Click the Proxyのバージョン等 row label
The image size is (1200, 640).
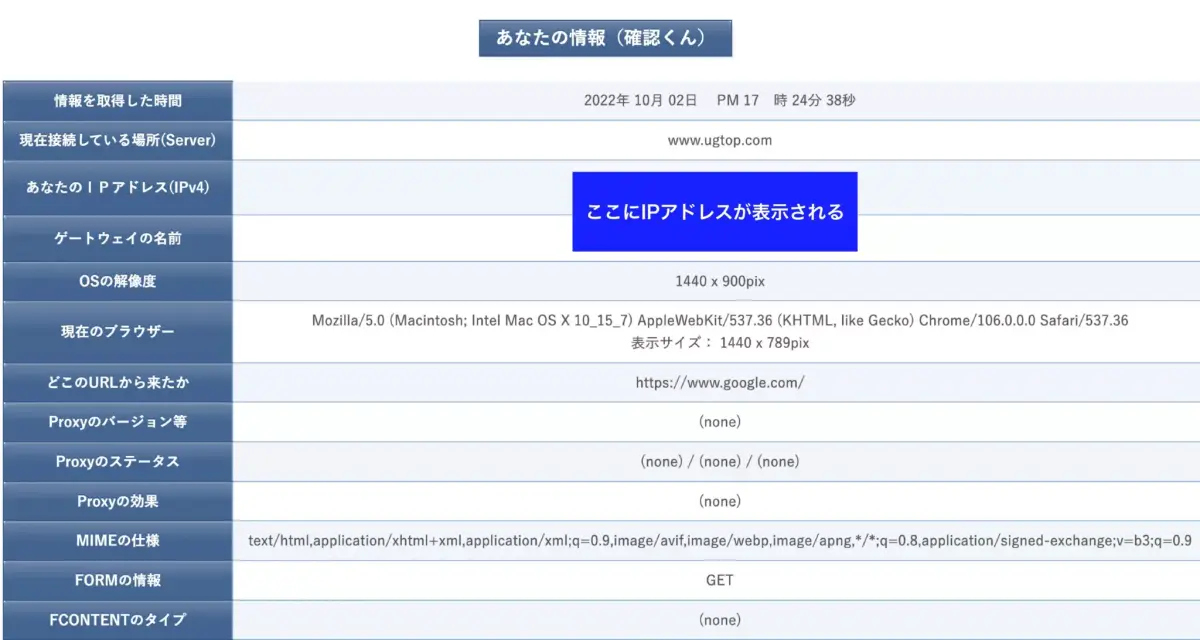click(118, 422)
